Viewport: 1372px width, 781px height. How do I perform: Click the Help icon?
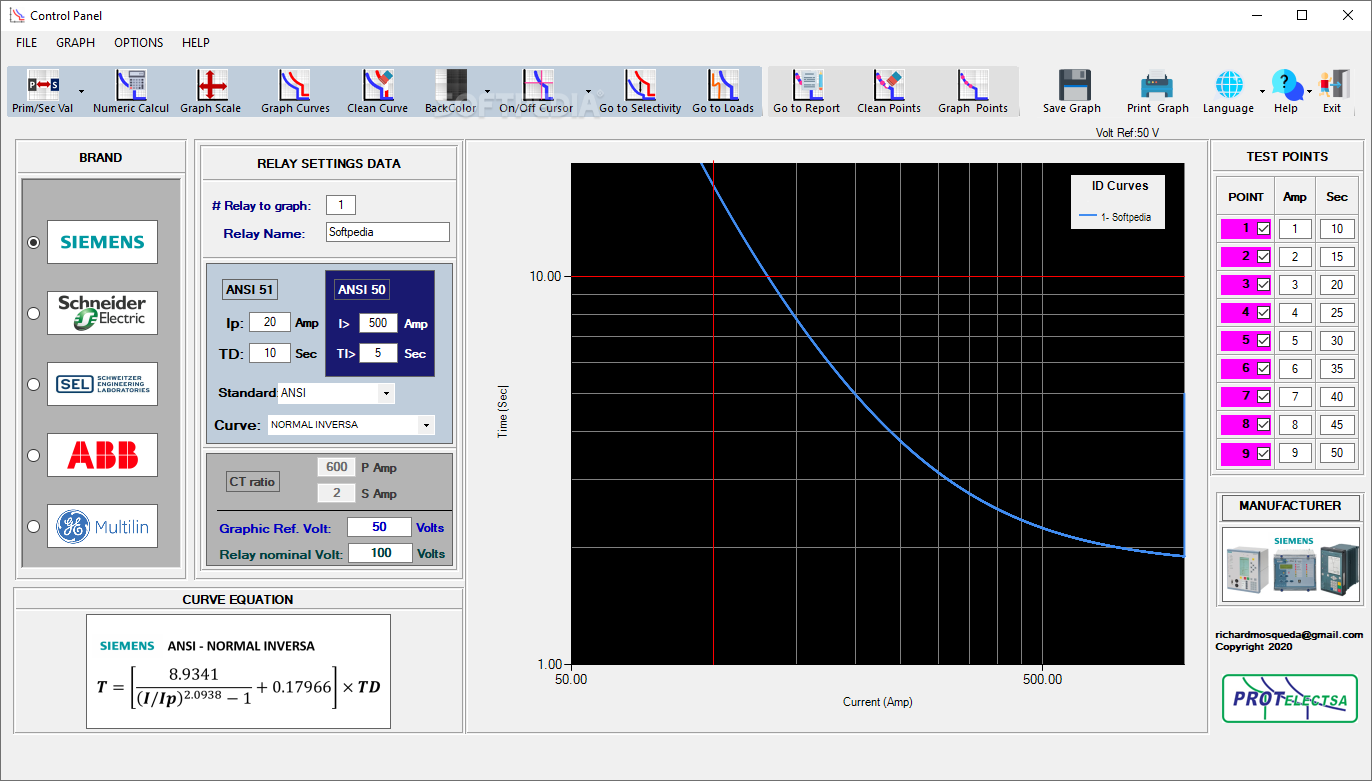1285,84
